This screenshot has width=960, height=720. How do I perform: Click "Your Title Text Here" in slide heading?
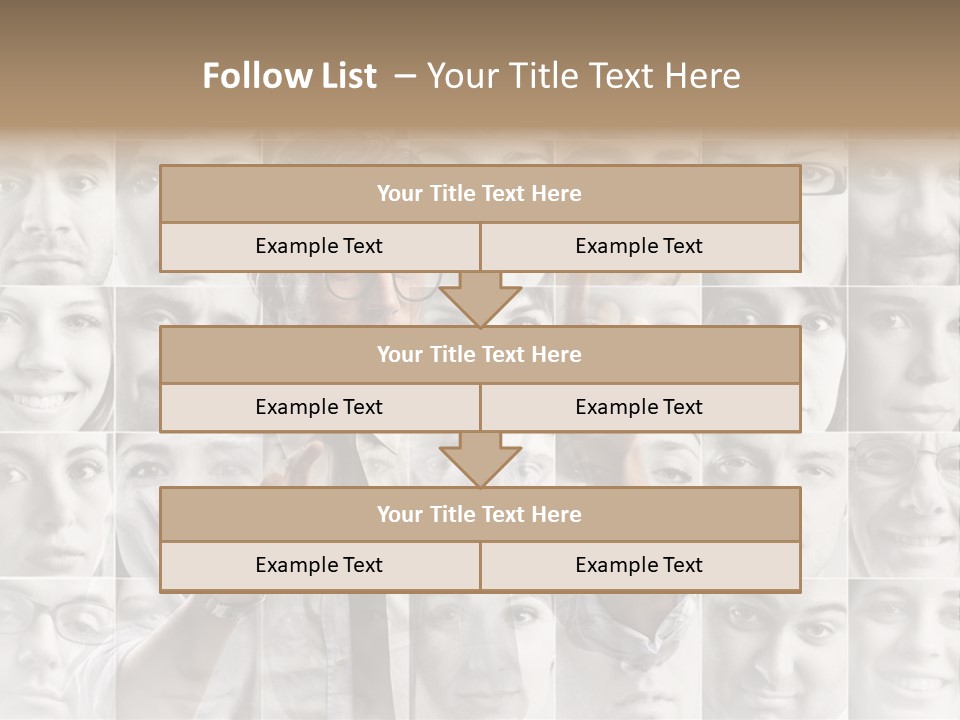pyautogui.click(x=583, y=76)
